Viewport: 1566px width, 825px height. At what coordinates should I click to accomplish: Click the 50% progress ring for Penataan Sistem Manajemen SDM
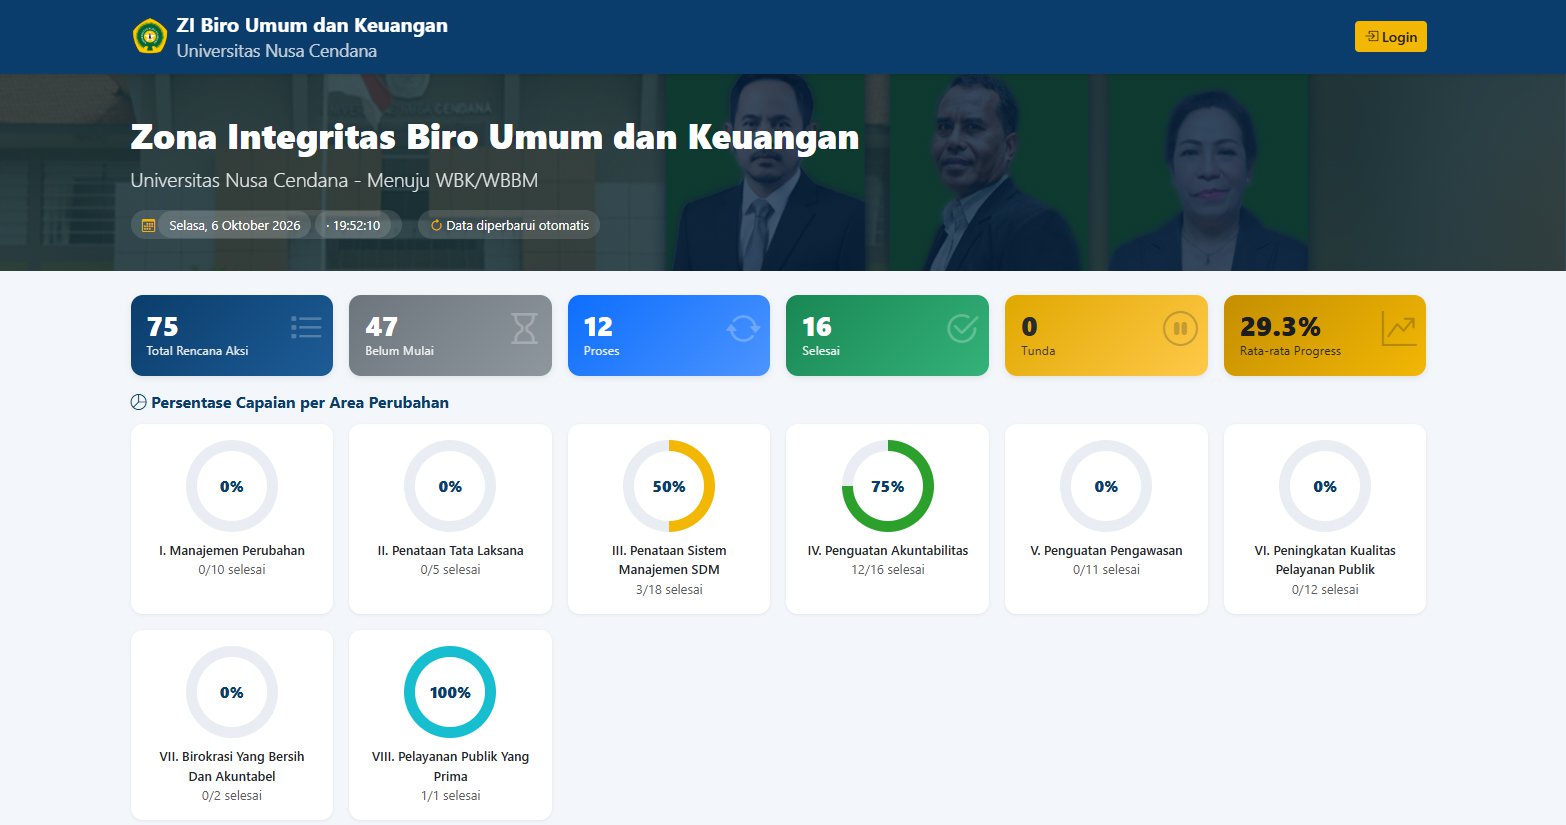tap(669, 486)
